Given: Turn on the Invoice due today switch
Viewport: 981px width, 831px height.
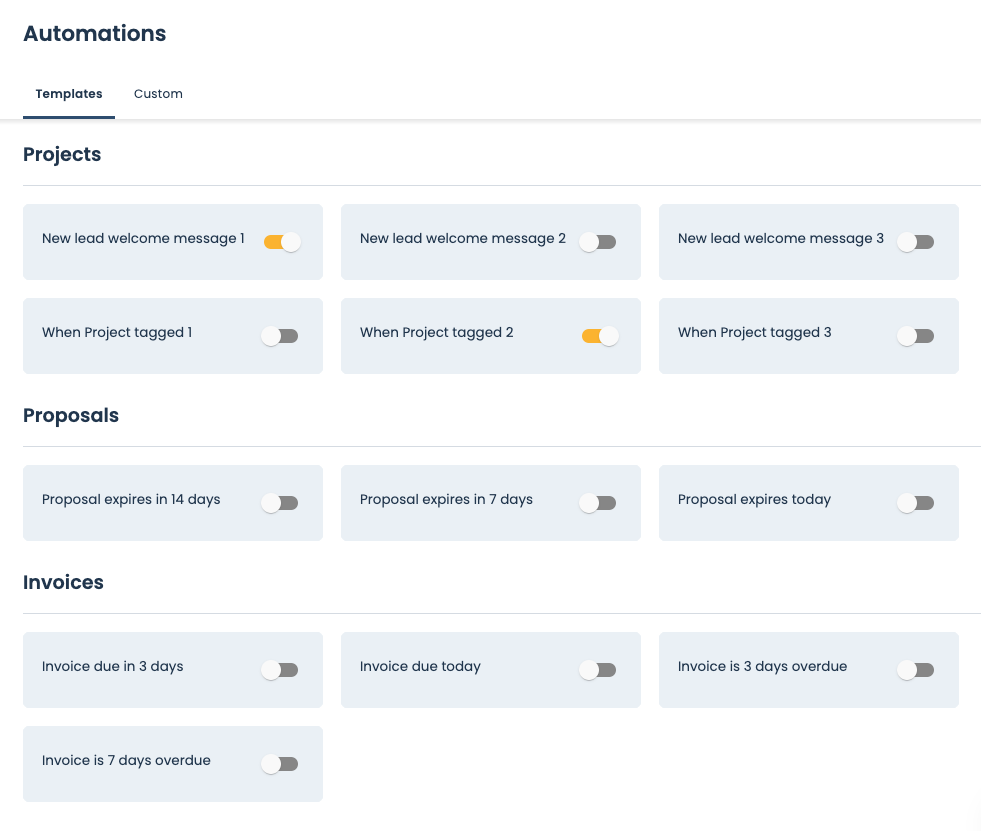Looking at the screenshot, I should 598,670.
